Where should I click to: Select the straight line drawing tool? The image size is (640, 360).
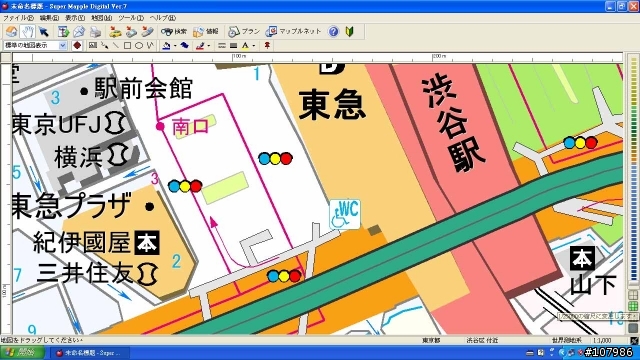point(116,45)
